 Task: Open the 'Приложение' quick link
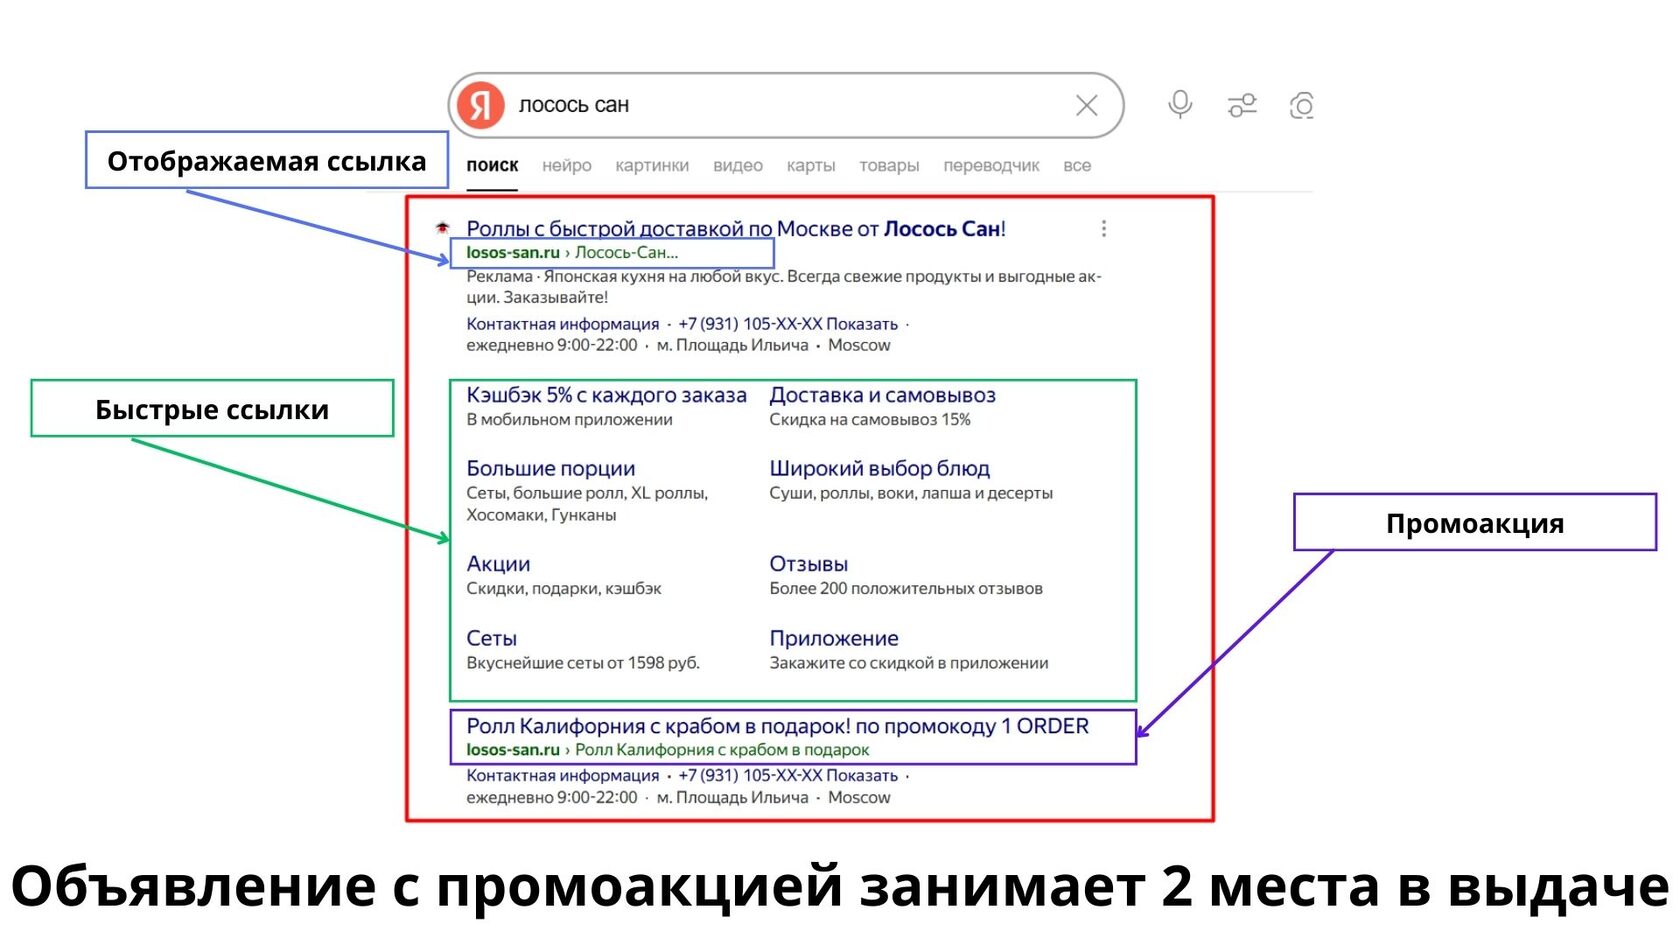[834, 638]
